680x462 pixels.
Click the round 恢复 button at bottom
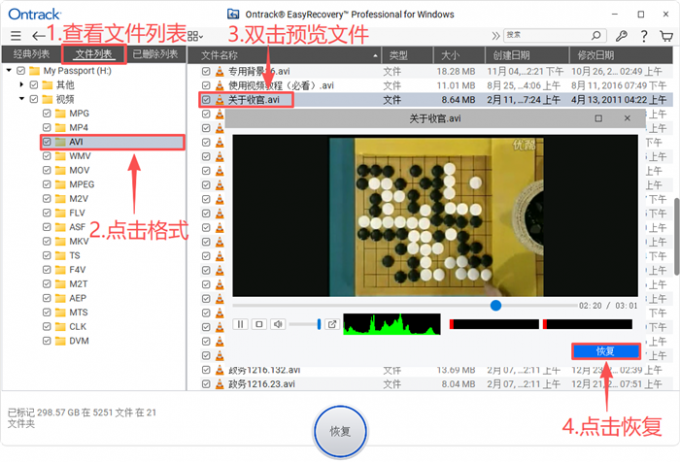pos(340,432)
